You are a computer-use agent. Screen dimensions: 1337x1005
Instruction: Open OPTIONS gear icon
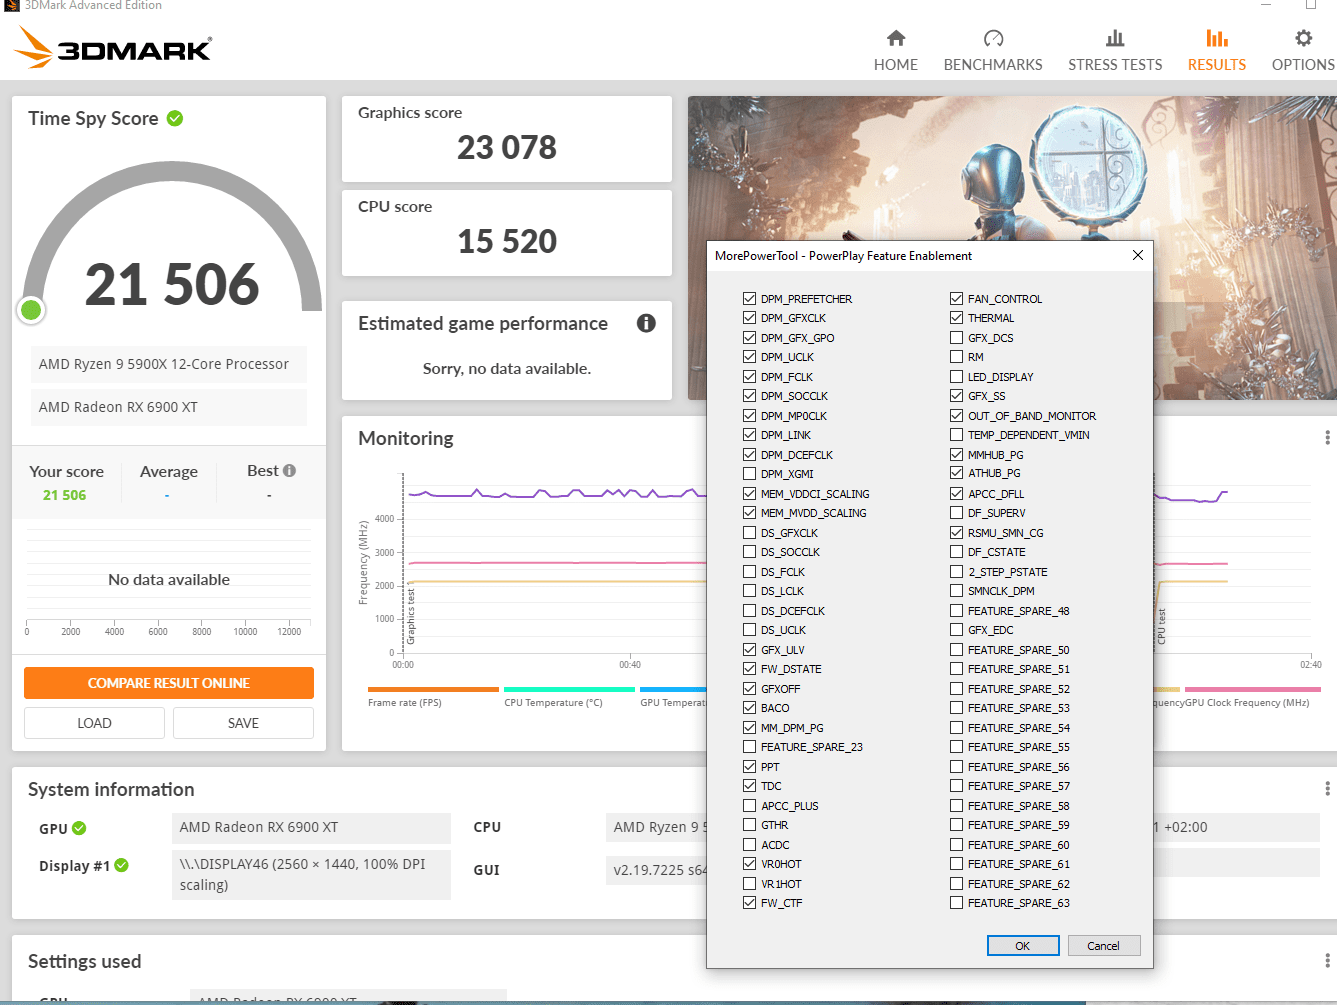pos(1303,38)
